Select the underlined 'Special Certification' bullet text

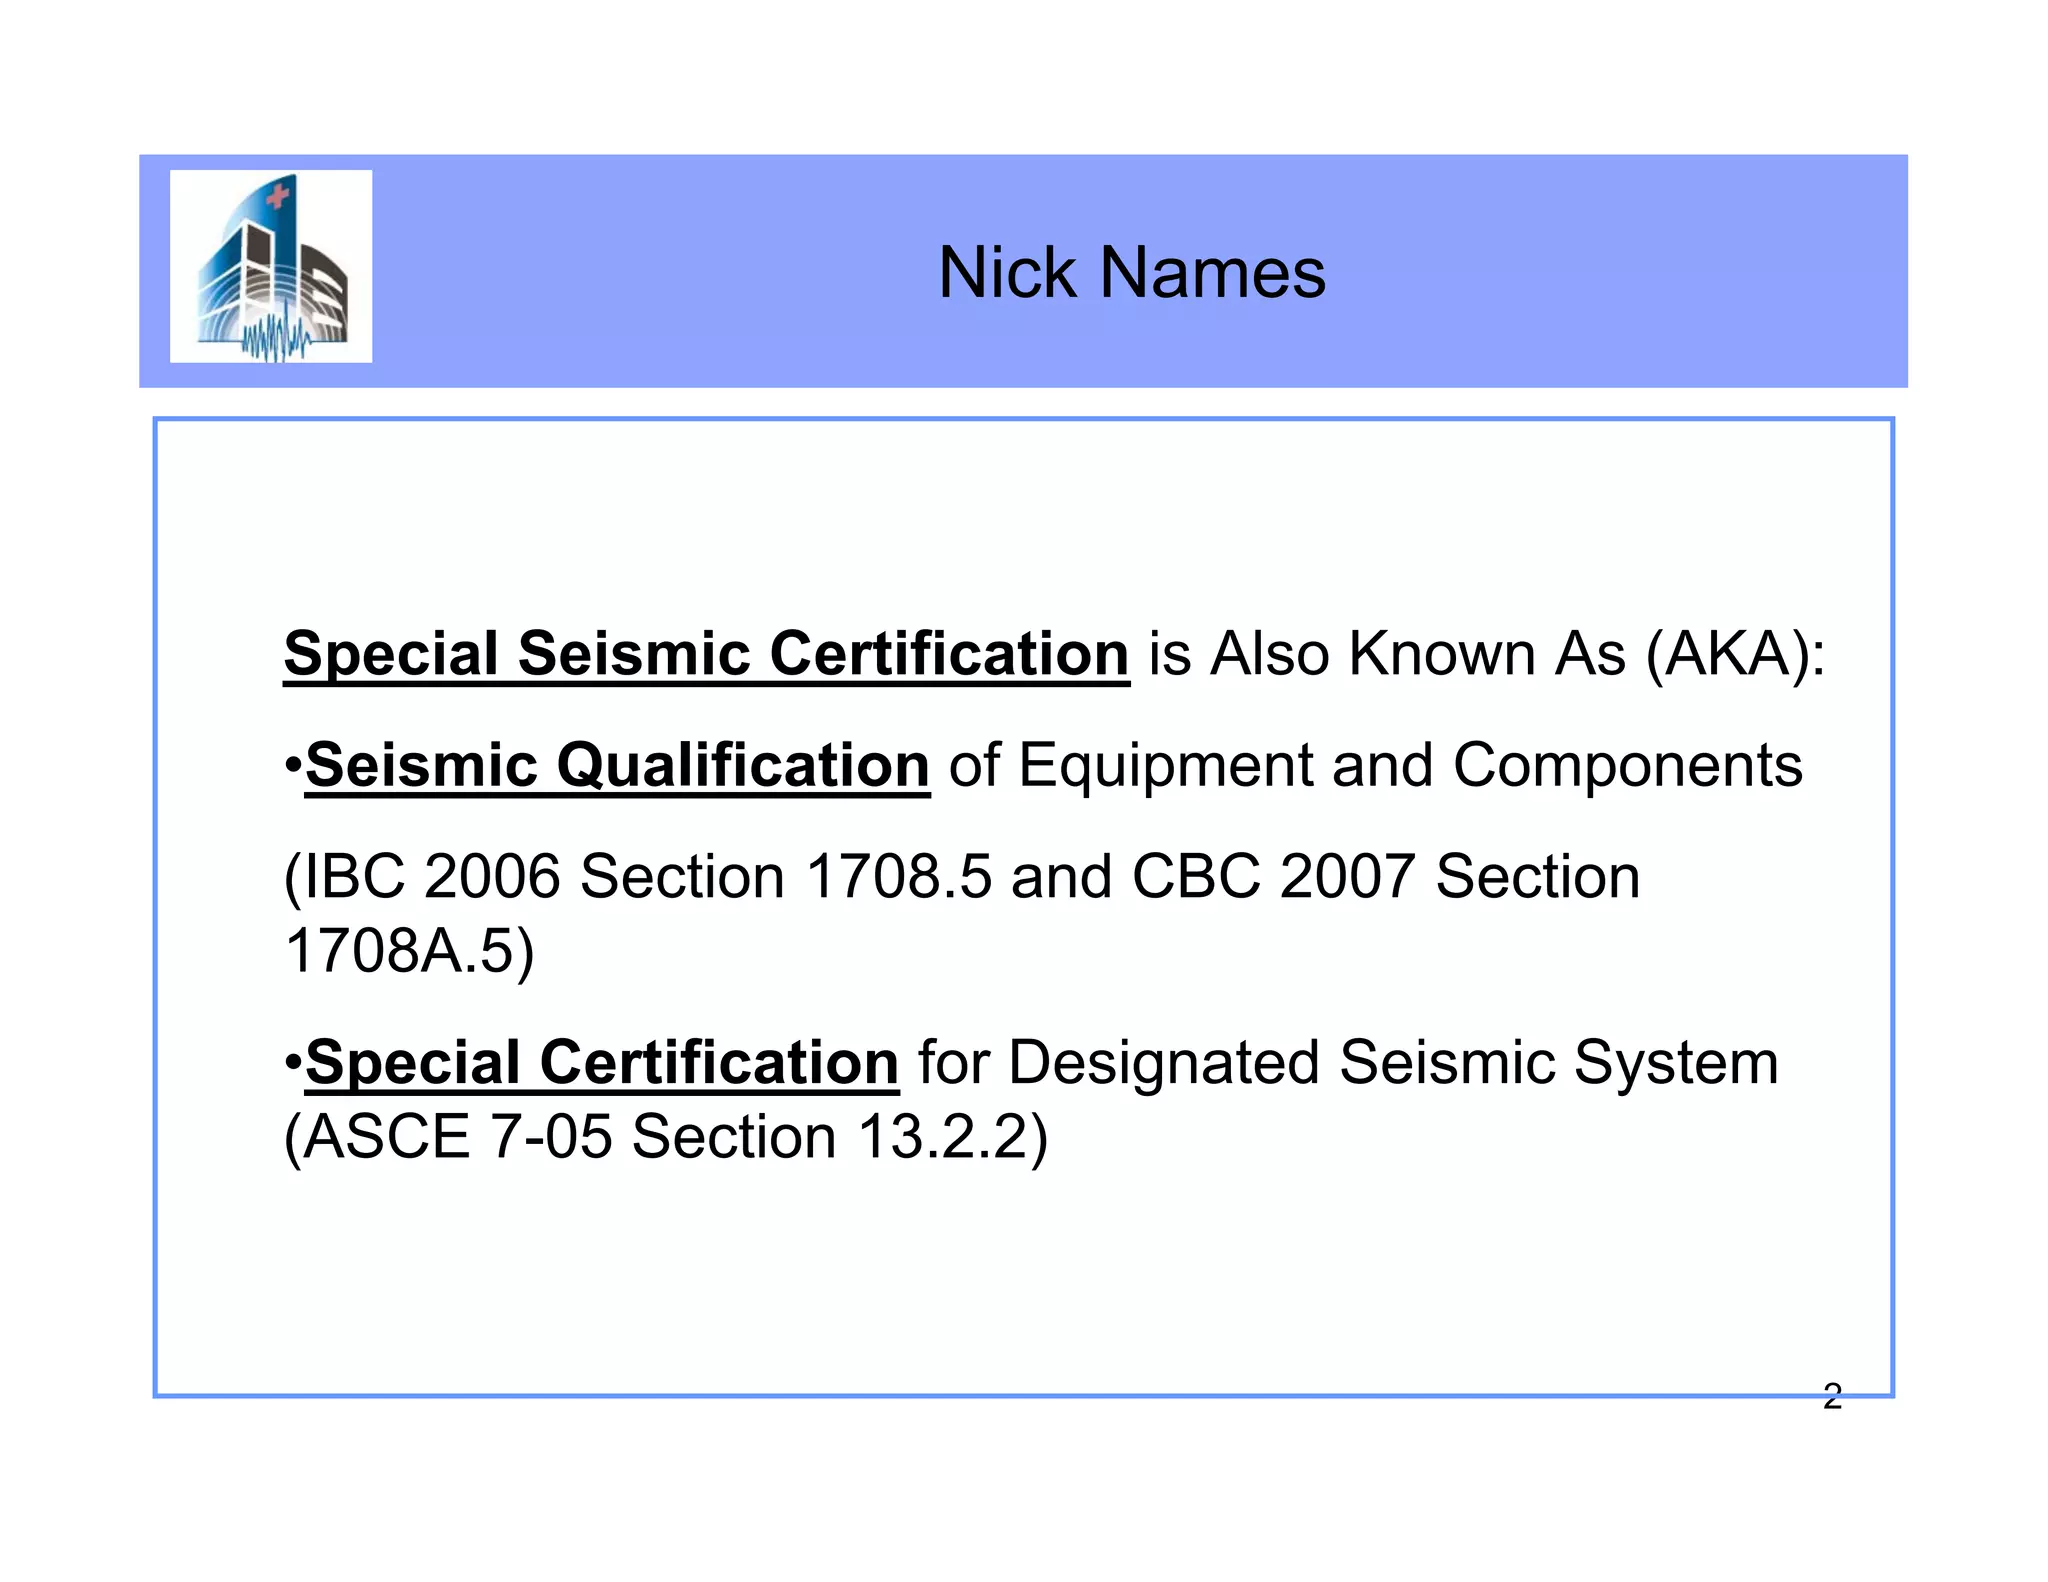[x=602, y=1062]
